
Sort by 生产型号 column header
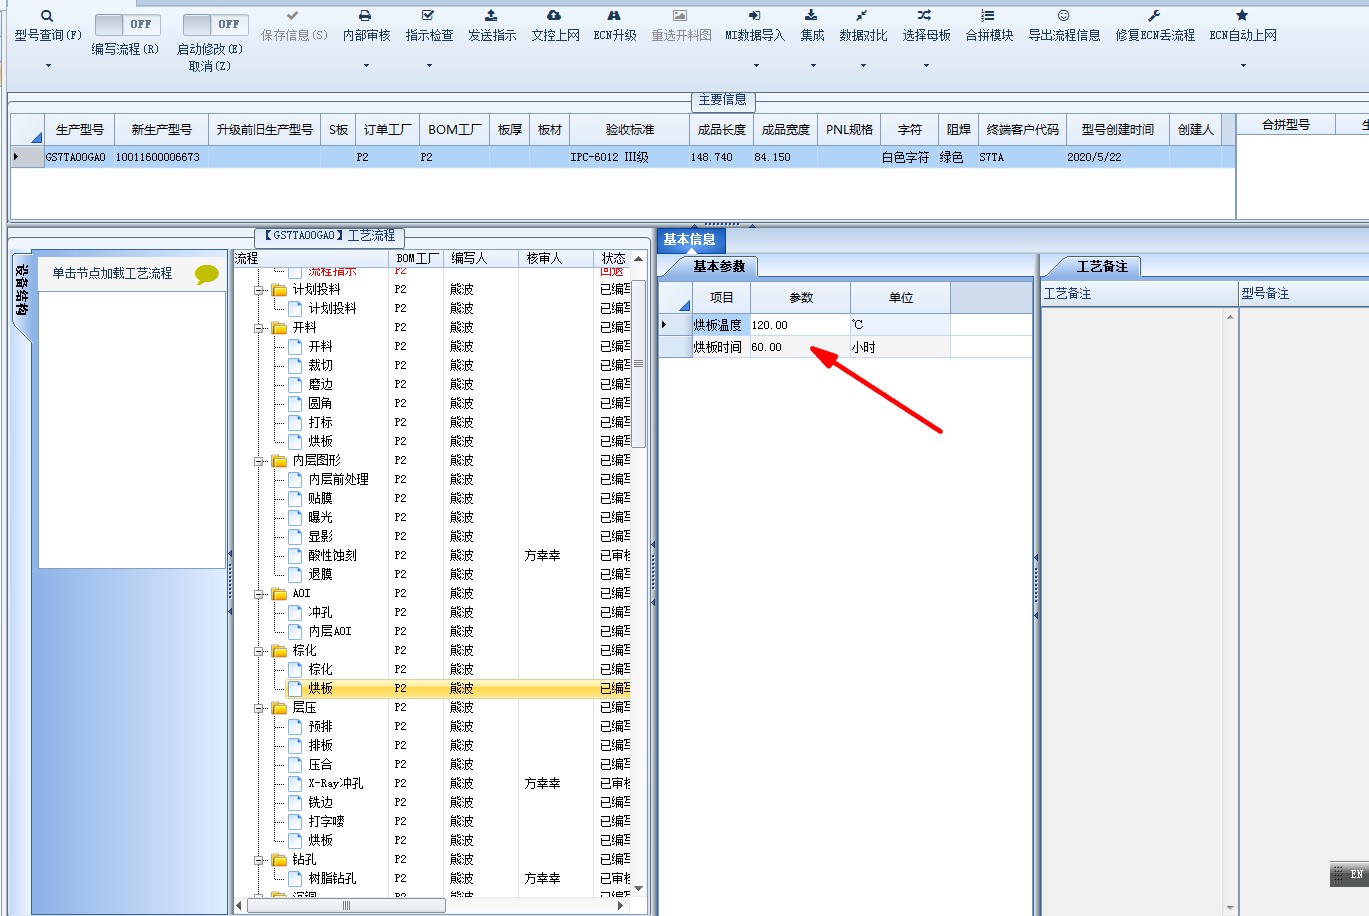point(80,130)
